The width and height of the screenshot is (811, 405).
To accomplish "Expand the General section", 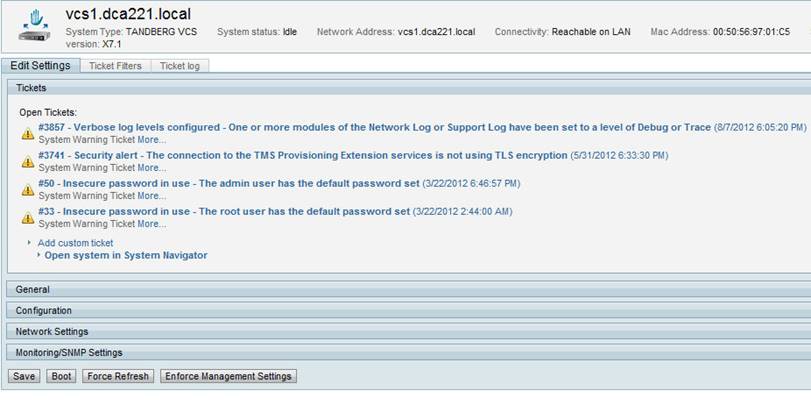I will pos(33,290).
